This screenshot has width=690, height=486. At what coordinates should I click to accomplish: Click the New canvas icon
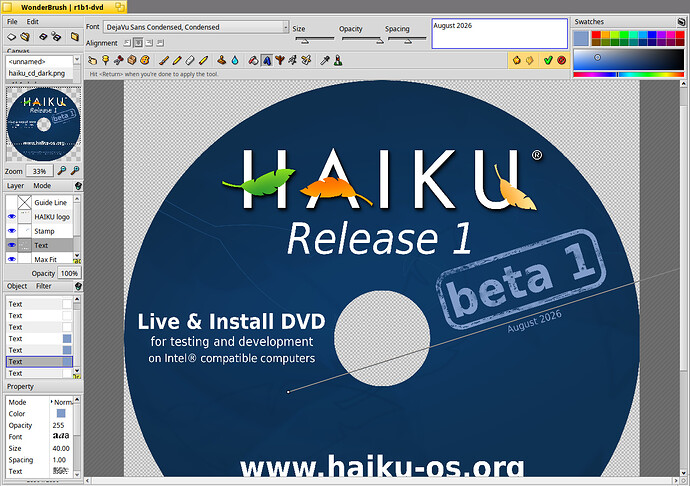(11, 37)
